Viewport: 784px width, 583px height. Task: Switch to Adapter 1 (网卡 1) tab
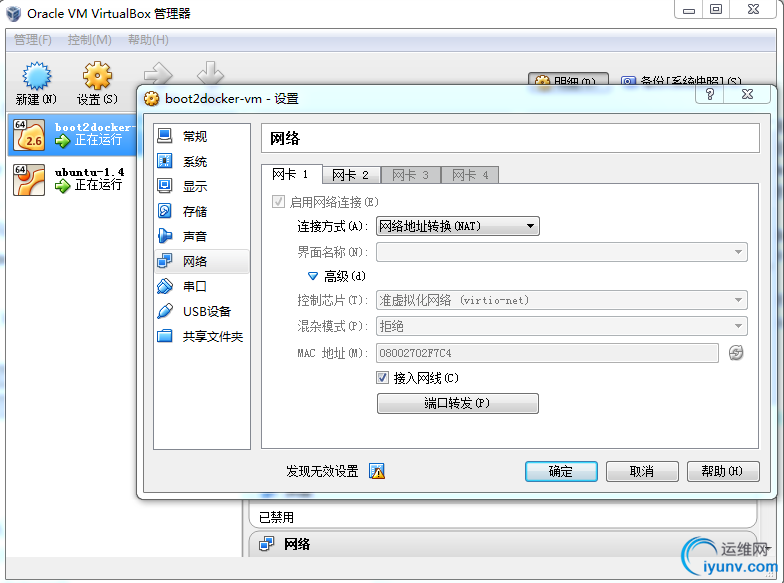(291, 174)
